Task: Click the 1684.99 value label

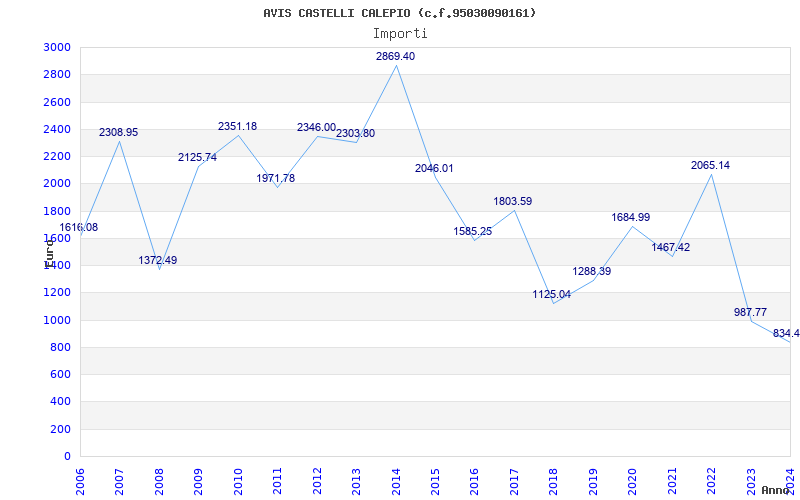Action: point(630,218)
